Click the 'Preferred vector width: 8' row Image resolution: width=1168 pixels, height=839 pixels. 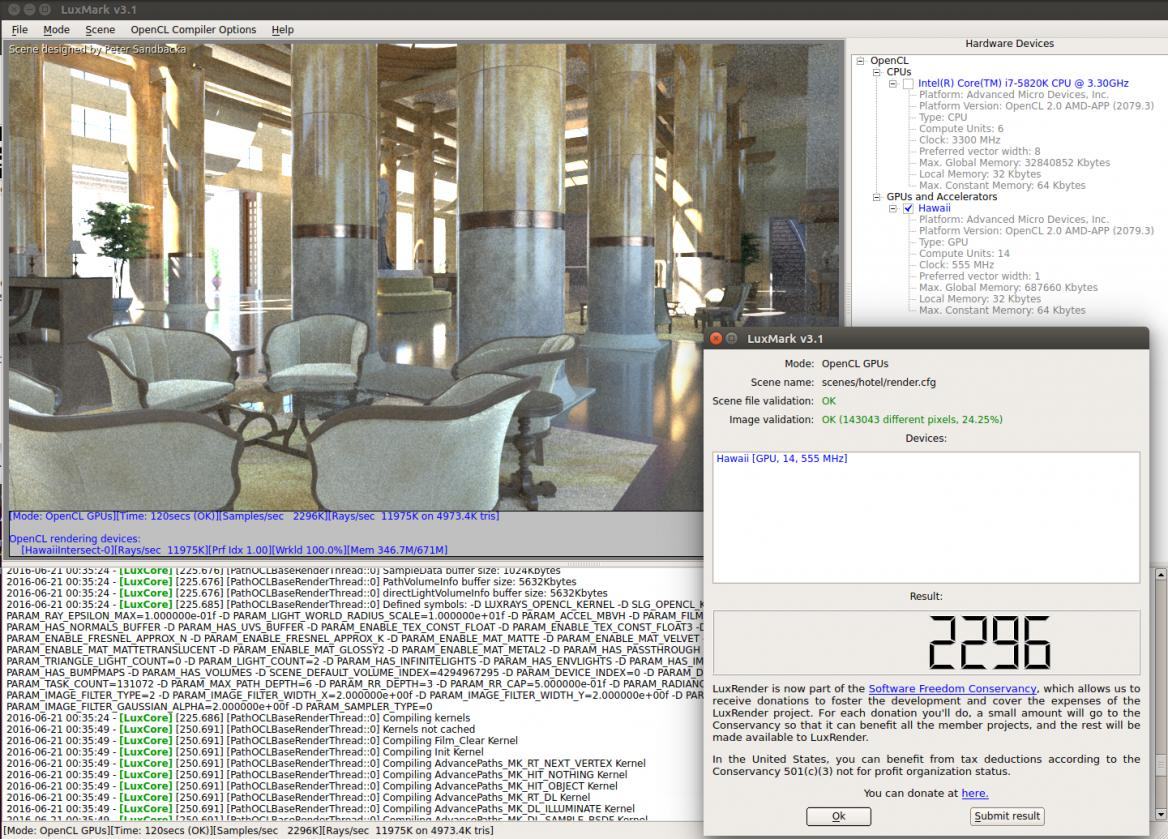coord(980,151)
